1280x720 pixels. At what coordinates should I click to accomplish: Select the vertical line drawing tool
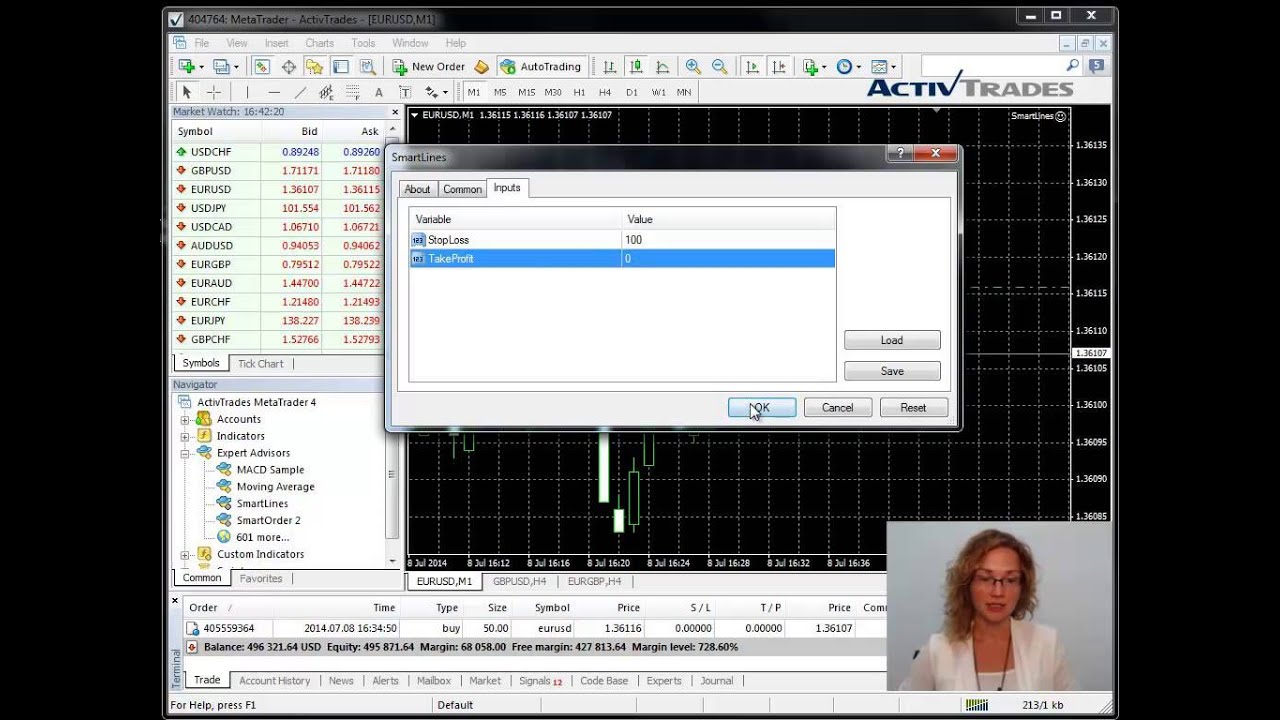247,92
